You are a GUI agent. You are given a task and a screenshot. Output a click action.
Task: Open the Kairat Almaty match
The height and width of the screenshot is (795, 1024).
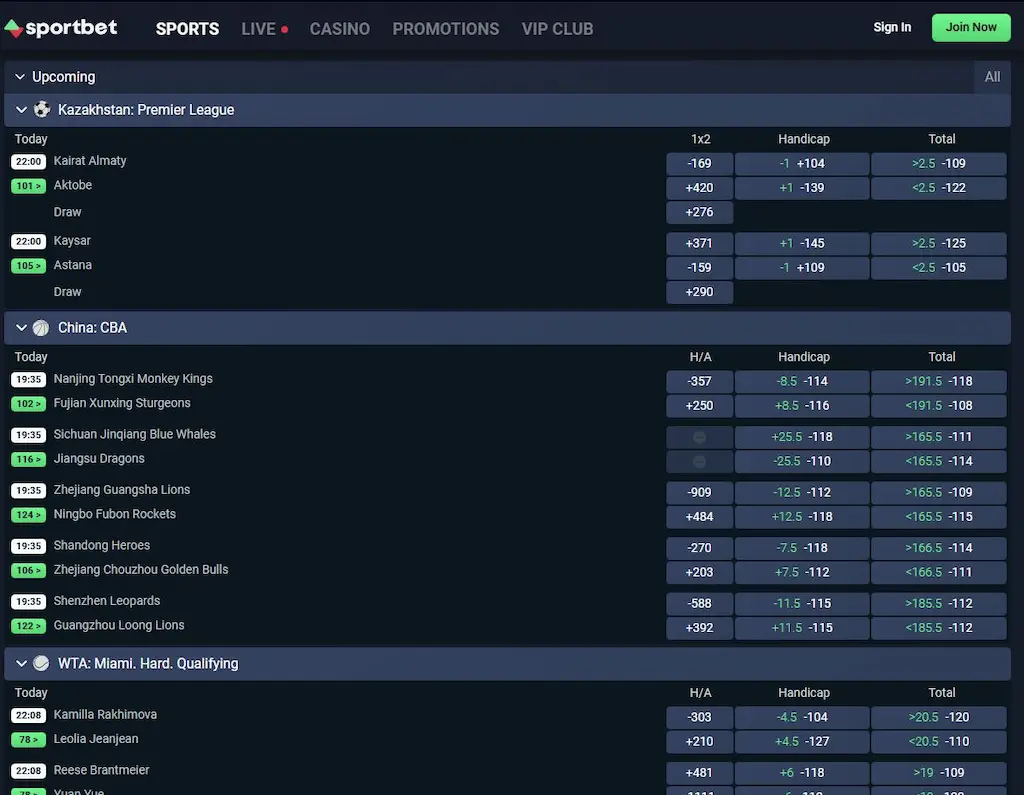pos(89,161)
